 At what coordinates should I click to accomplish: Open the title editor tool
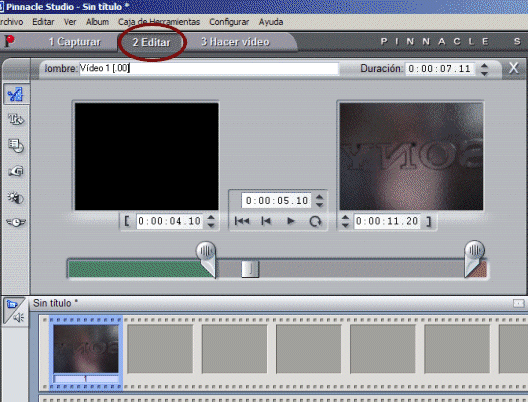15,120
